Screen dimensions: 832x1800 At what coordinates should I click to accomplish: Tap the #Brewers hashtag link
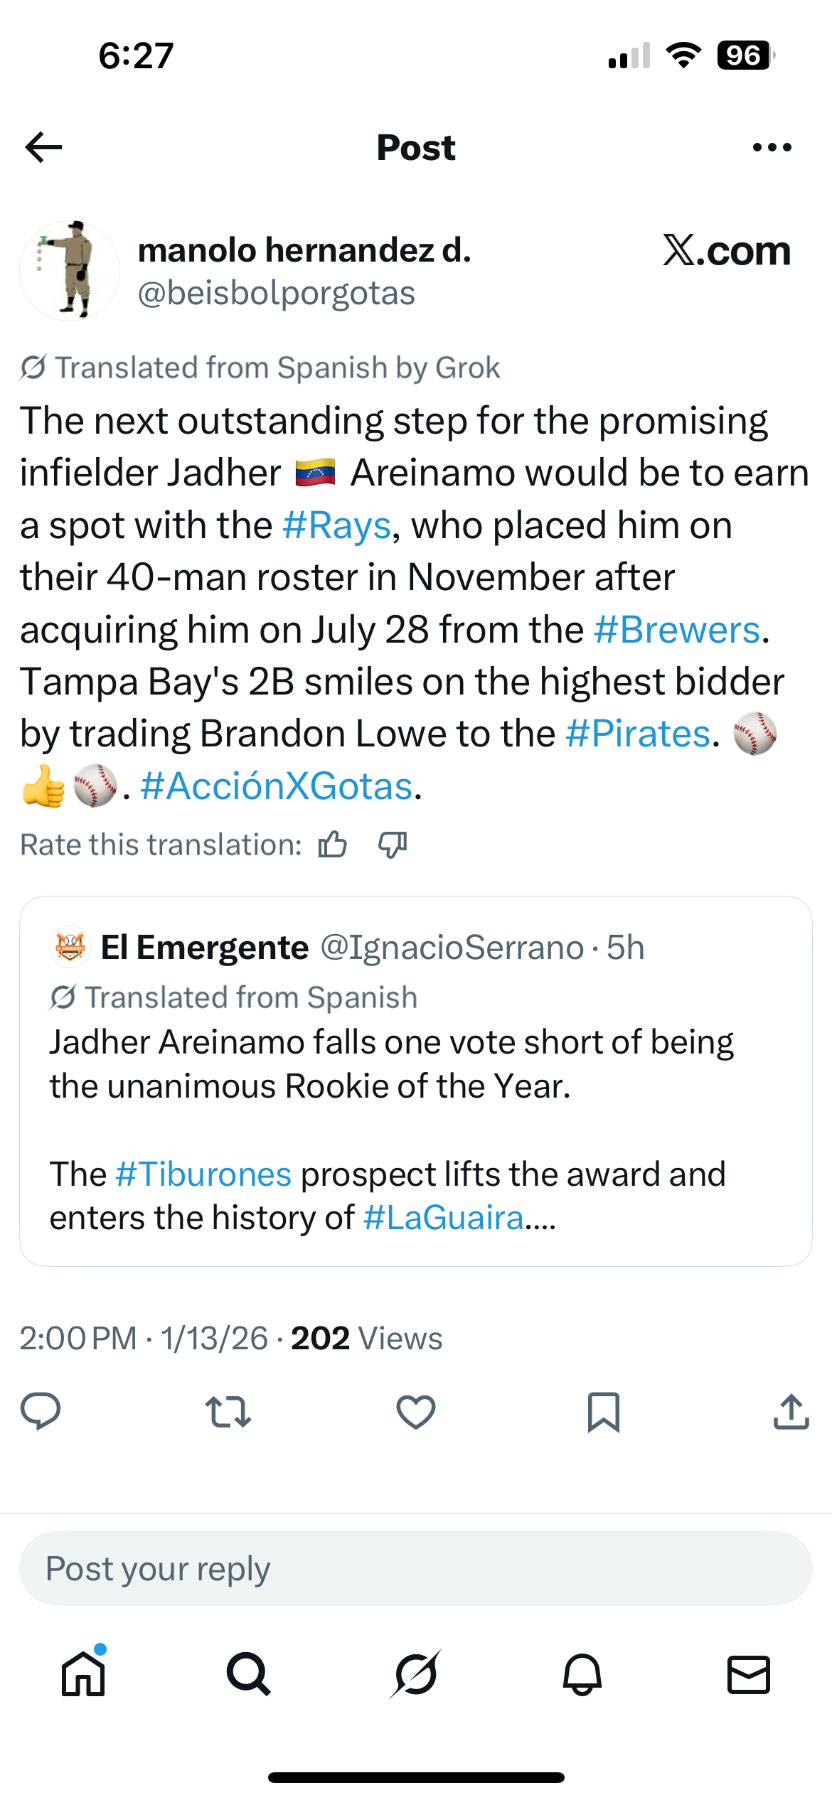coord(677,630)
